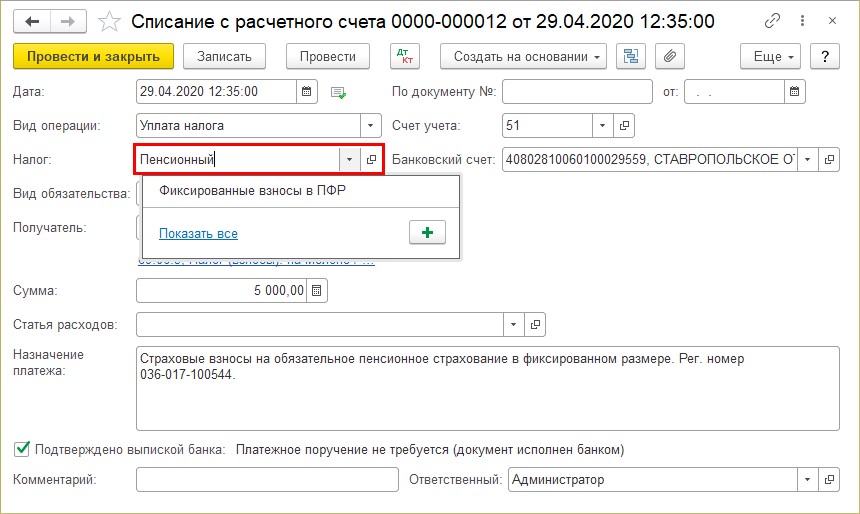Click the 'Провести' button
860x514 pixels.
328,57
